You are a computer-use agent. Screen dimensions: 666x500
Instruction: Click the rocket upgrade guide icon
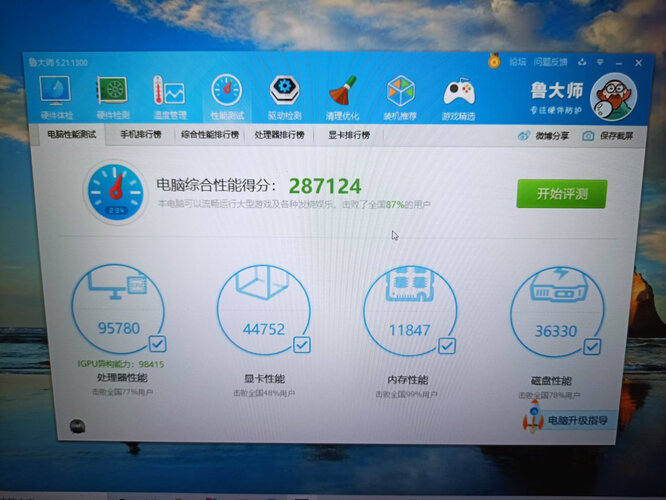533,417
